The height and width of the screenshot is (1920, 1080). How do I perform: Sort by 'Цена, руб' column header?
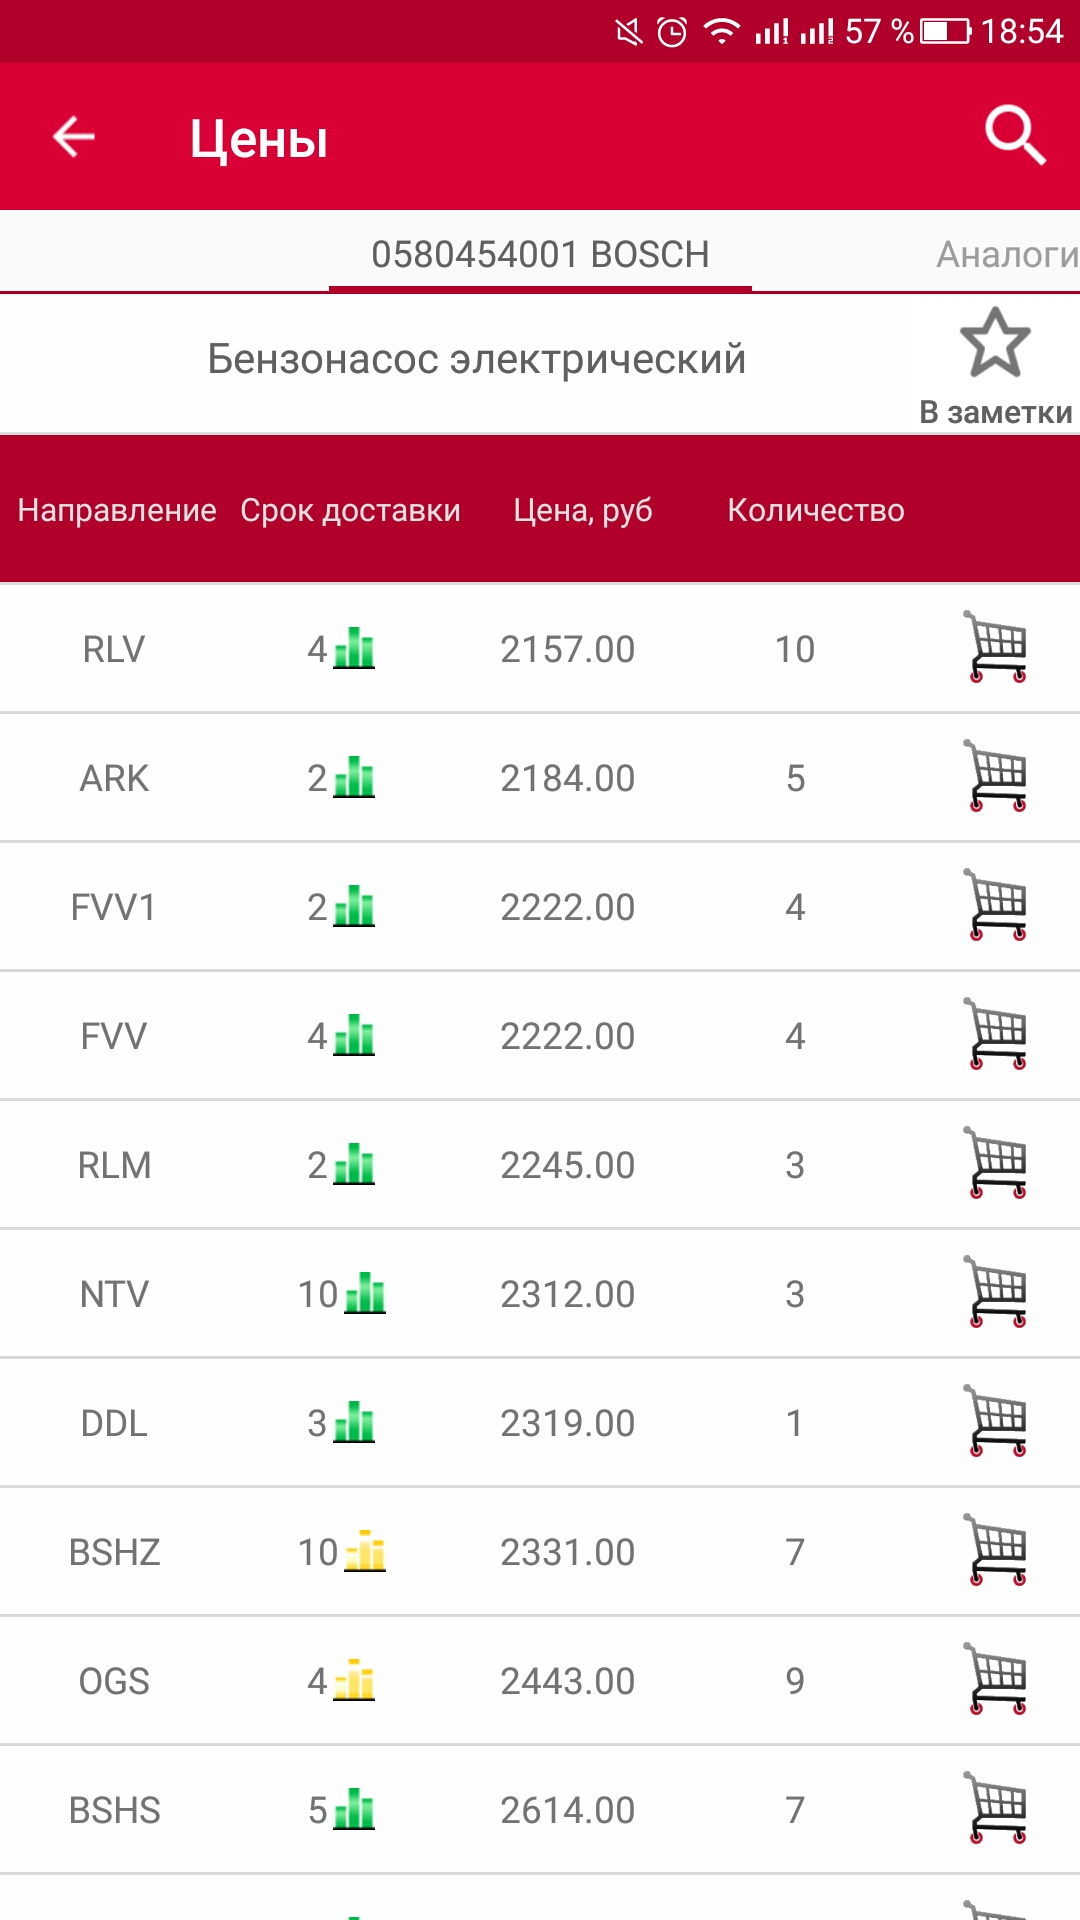(583, 510)
